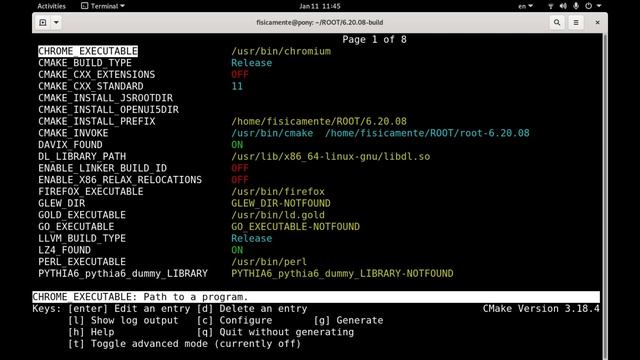Click the volume speaker icon
This screenshot has height=360, width=640.
tap(563, 6)
